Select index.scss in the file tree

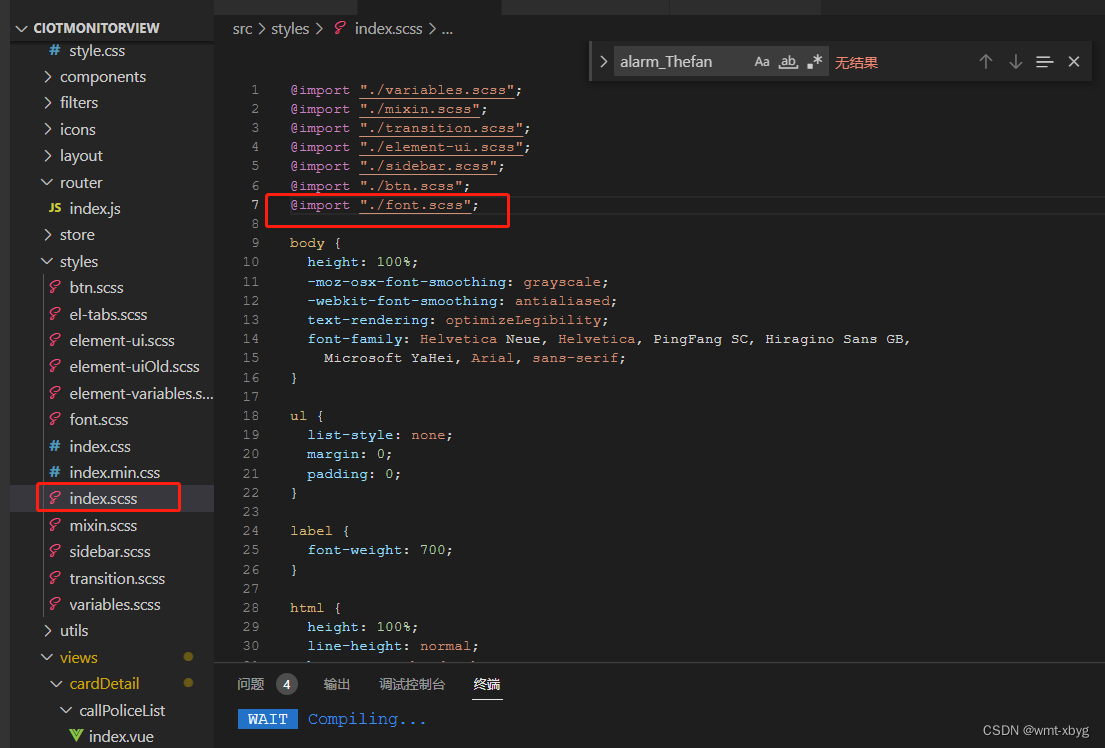click(x=104, y=498)
